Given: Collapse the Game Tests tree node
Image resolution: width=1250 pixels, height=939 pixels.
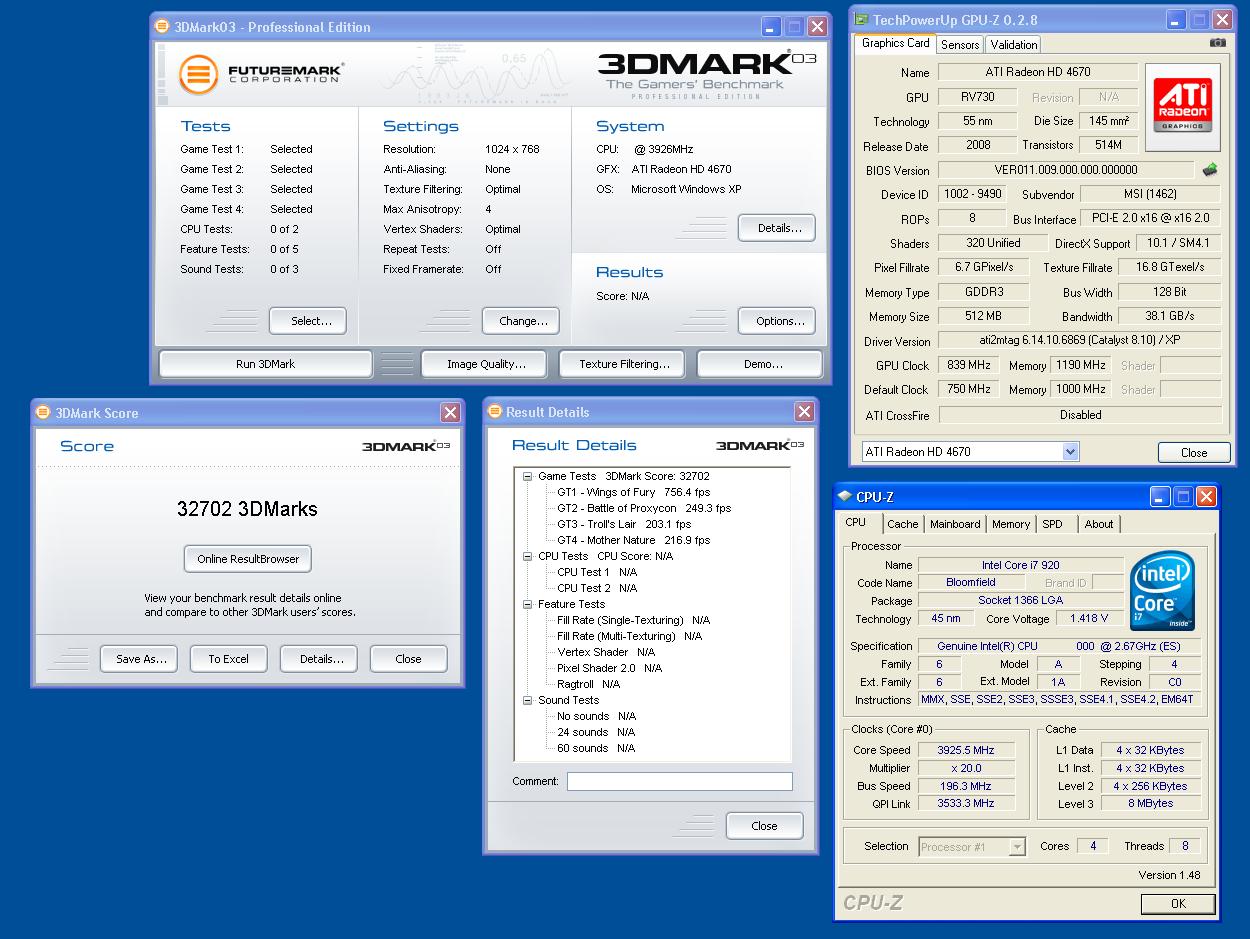Looking at the screenshot, I should coord(527,476).
